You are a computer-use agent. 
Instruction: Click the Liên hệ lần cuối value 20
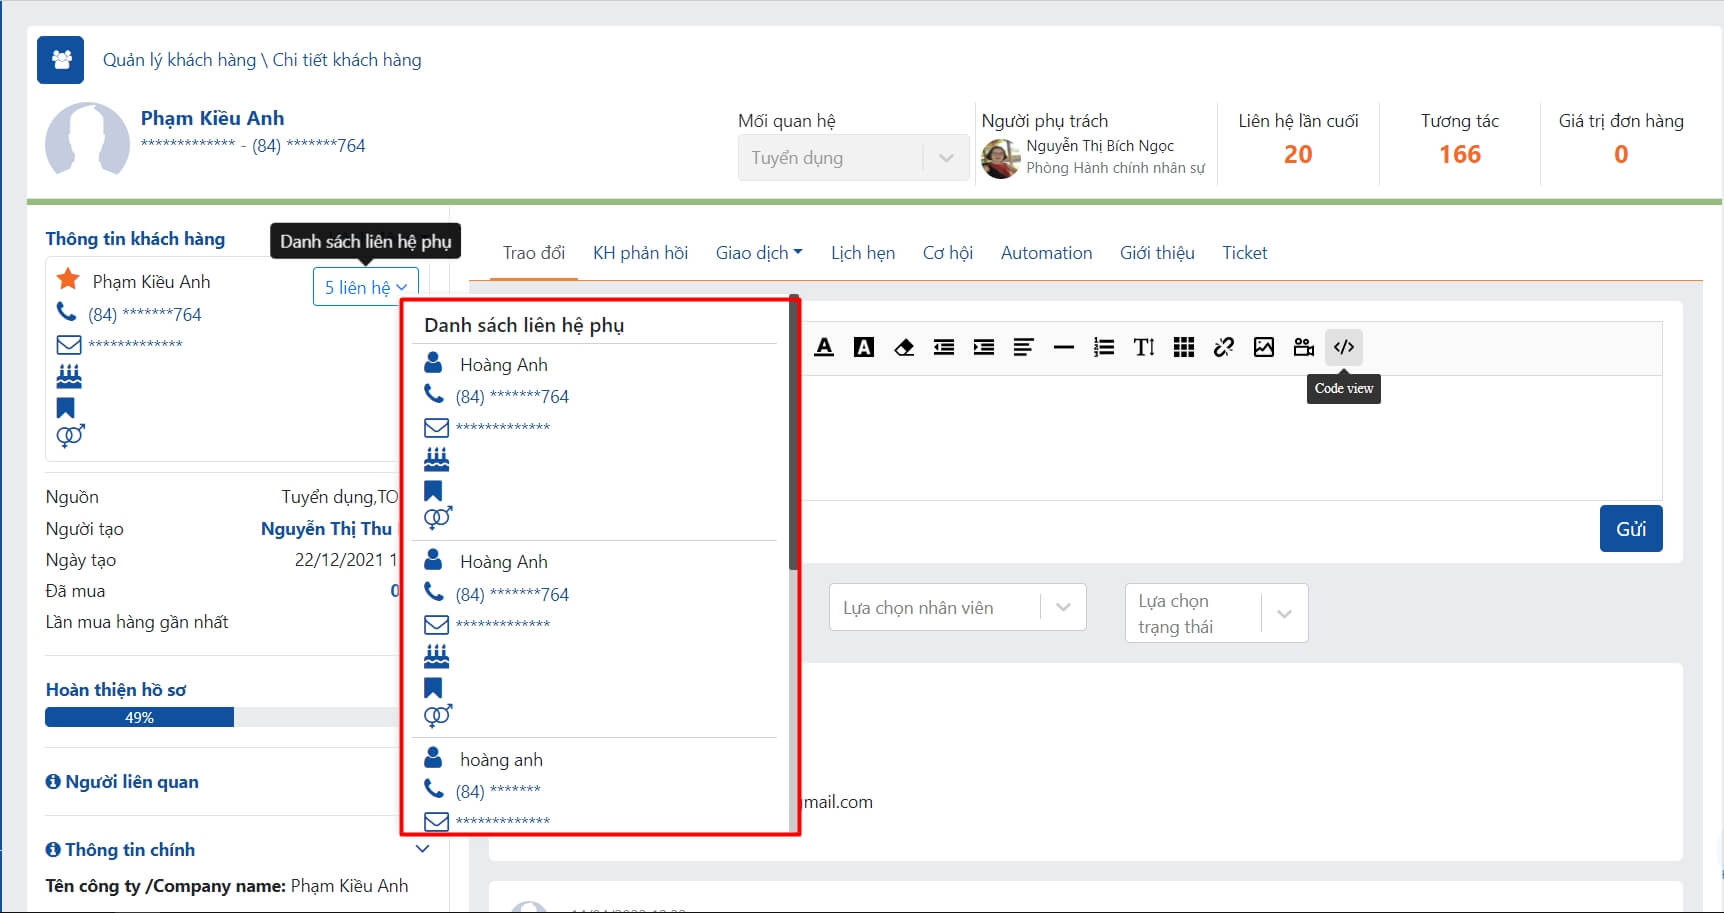point(1298,154)
